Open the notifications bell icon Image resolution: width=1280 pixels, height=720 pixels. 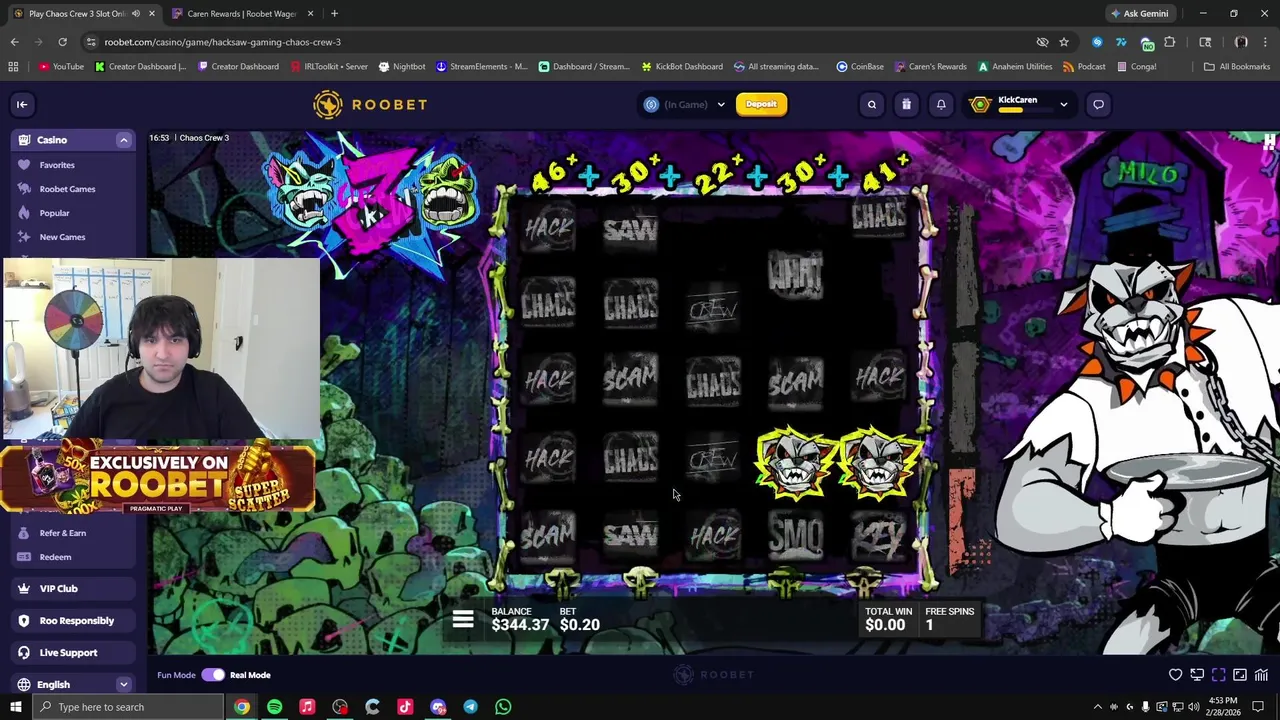pyautogui.click(x=941, y=104)
